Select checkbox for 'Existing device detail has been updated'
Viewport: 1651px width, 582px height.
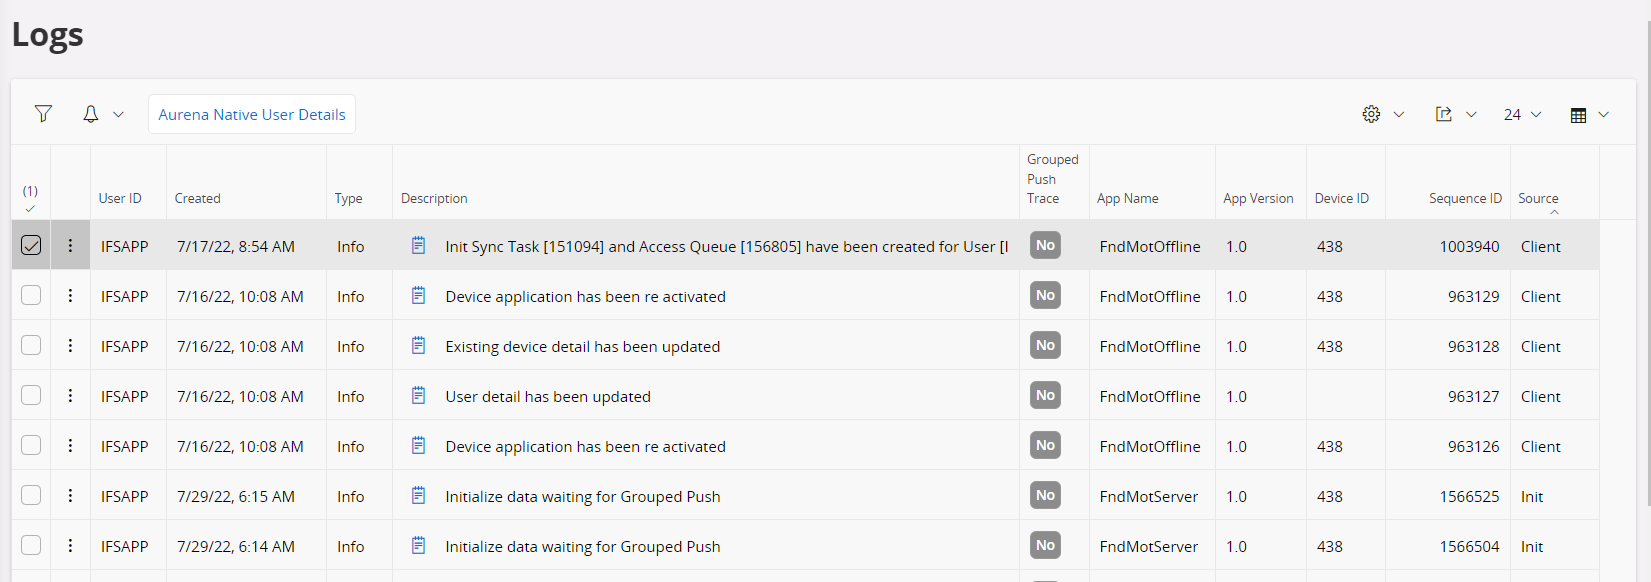coord(31,346)
